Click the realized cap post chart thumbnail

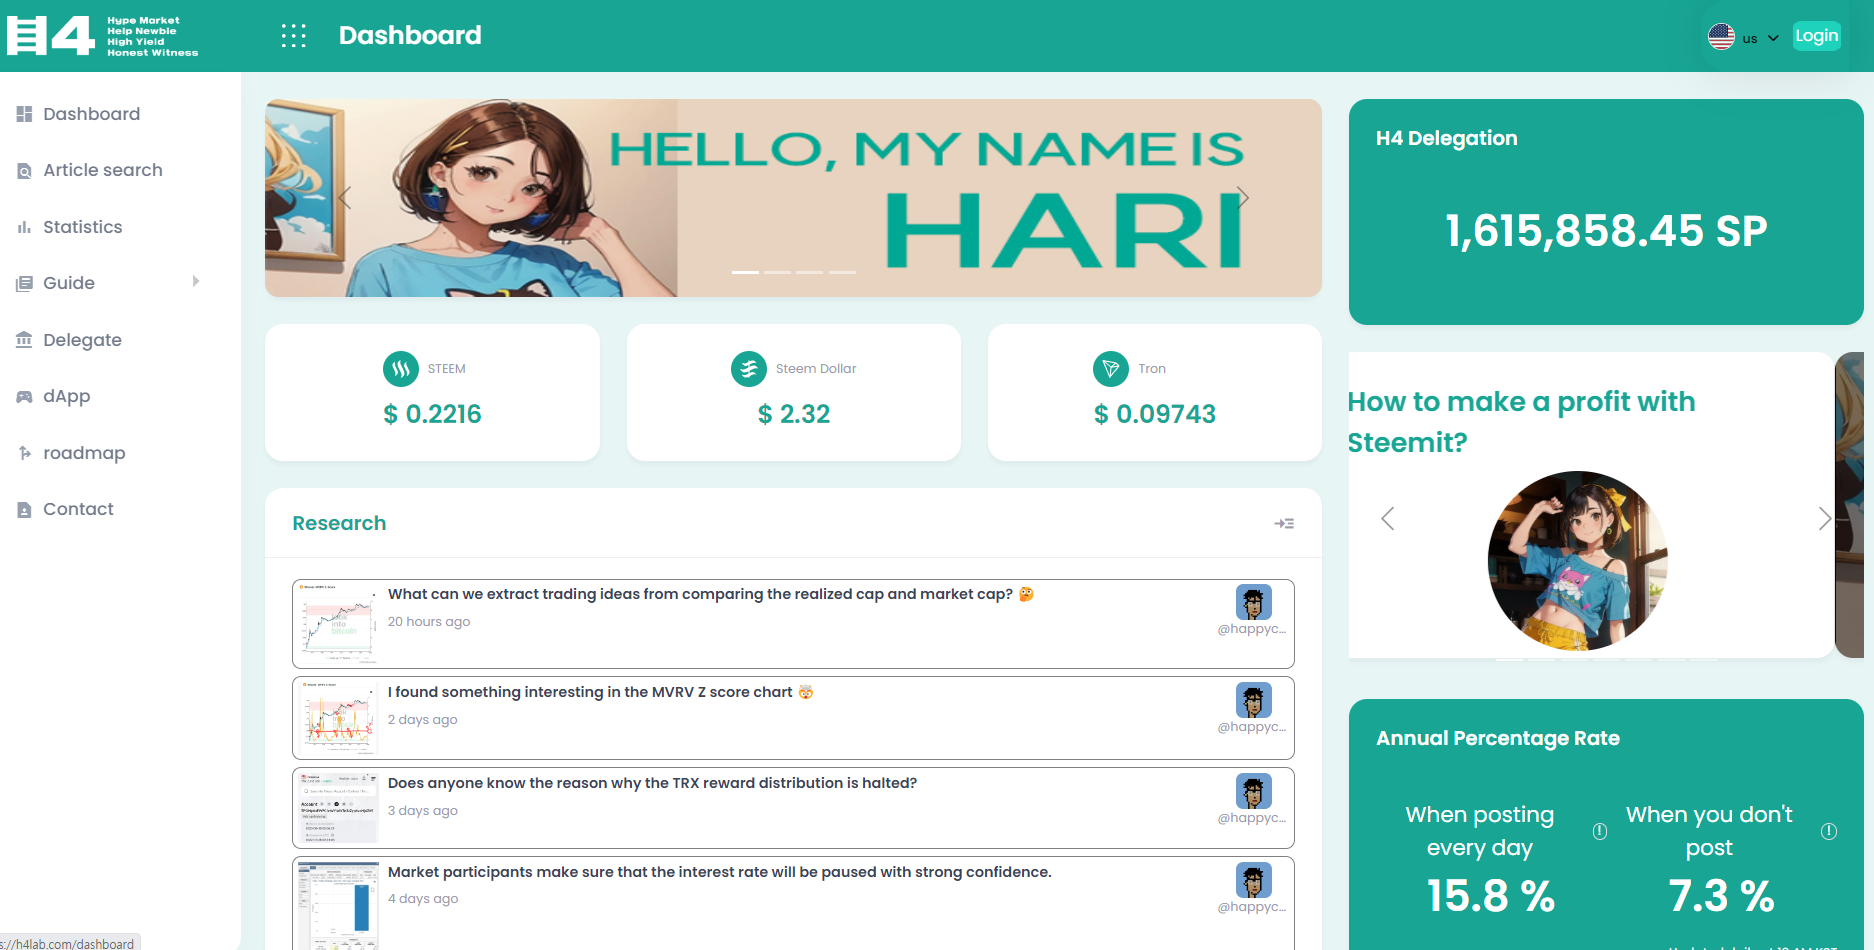click(x=338, y=623)
